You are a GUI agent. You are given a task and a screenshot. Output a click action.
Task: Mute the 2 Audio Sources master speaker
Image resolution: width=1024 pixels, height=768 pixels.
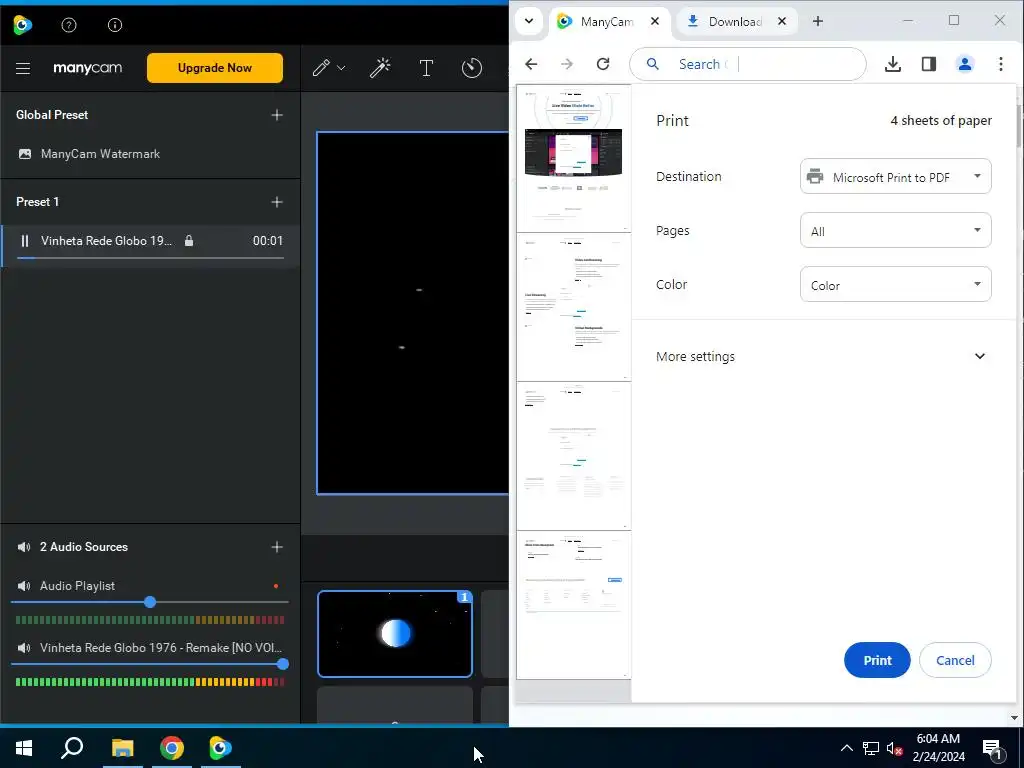coord(24,547)
